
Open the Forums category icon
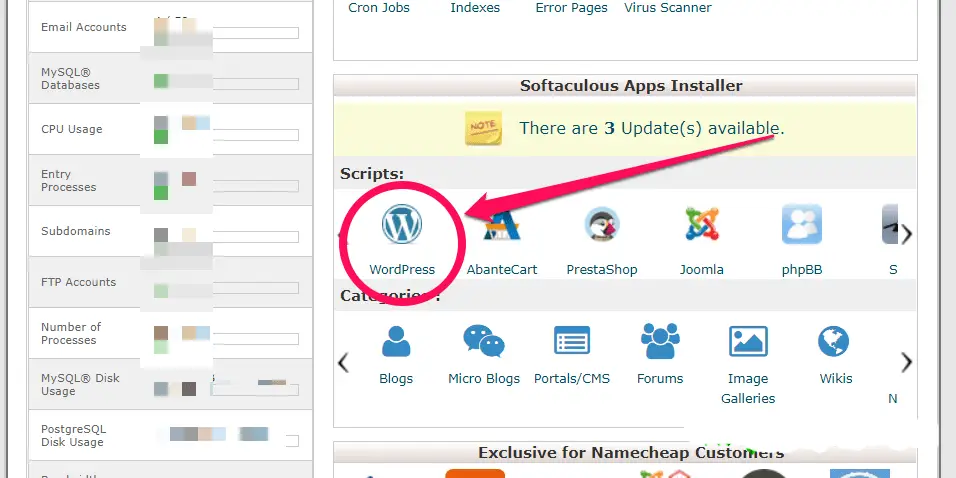pyautogui.click(x=660, y=341)
